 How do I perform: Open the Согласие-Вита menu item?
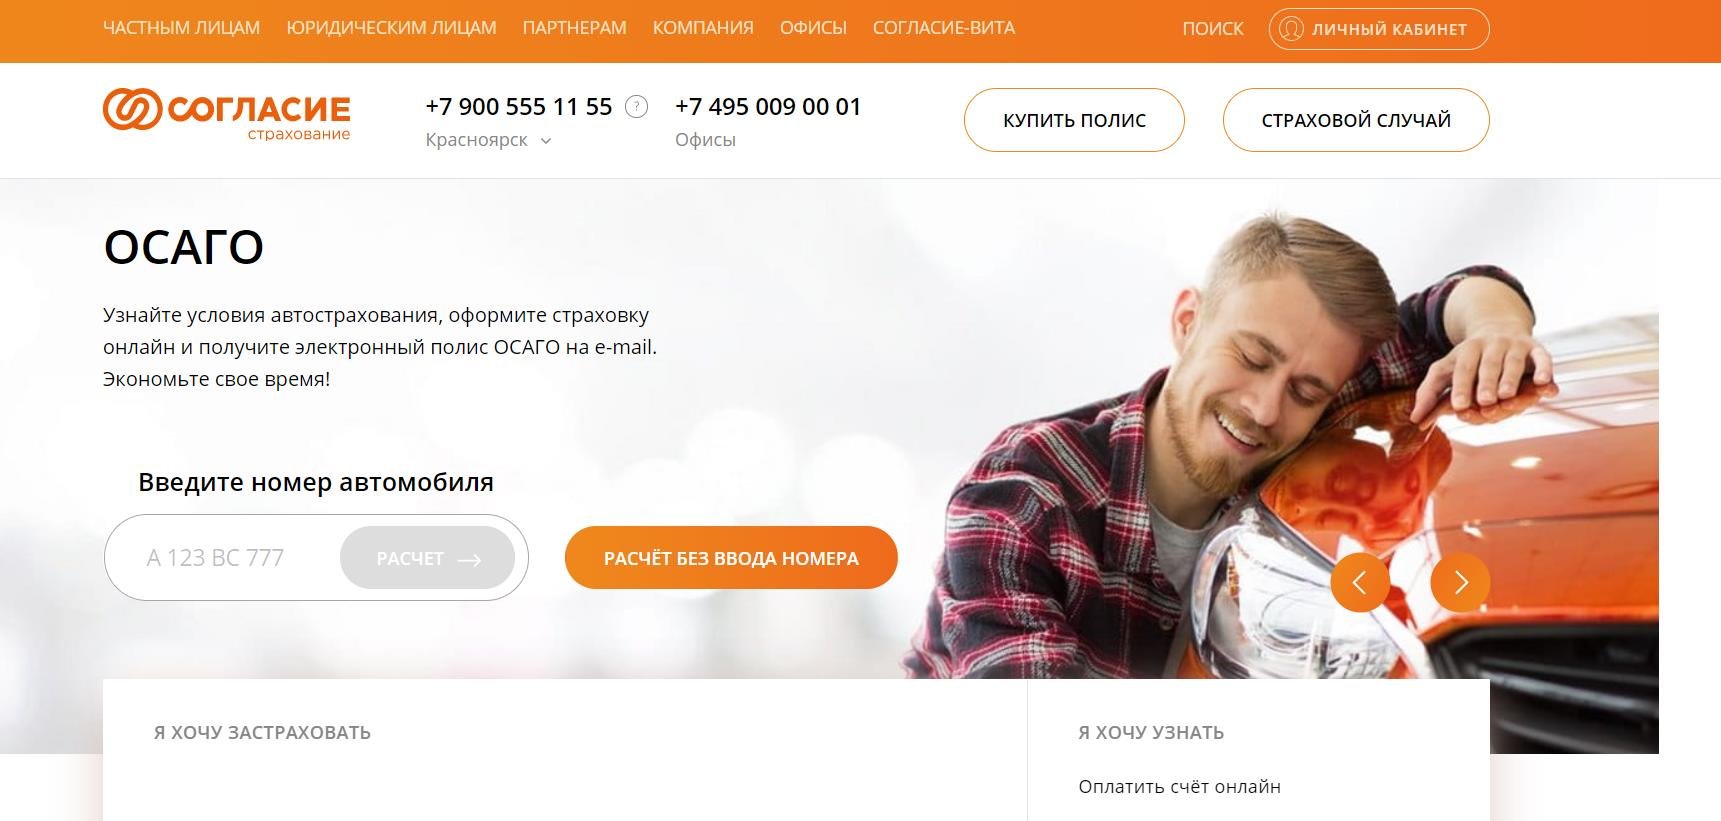(943, 28)
